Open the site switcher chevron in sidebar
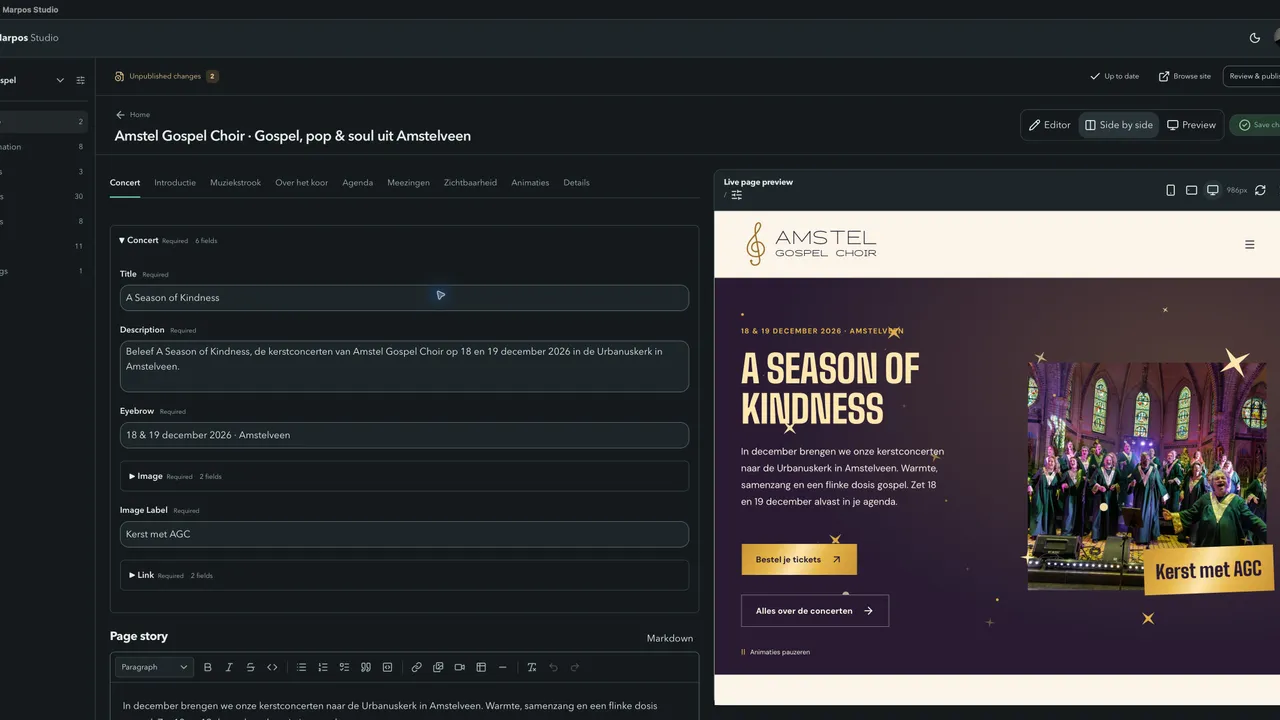This screenshot has height=720, width=1280. [60, 80]
